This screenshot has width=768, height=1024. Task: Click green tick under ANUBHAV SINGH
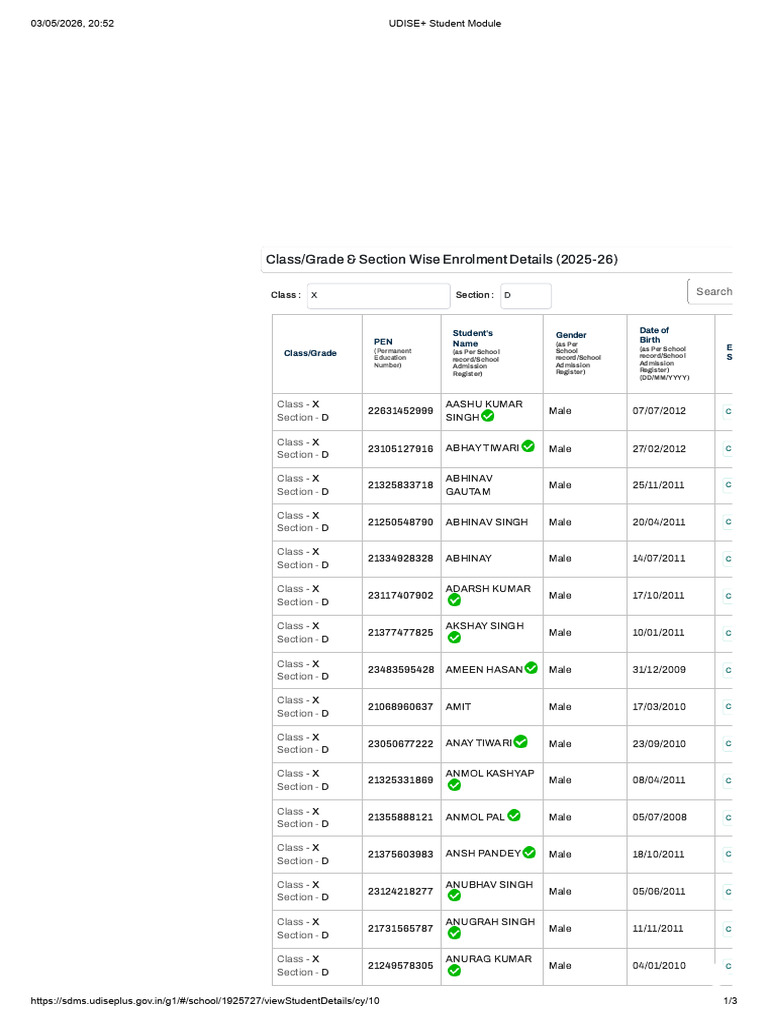455,897
